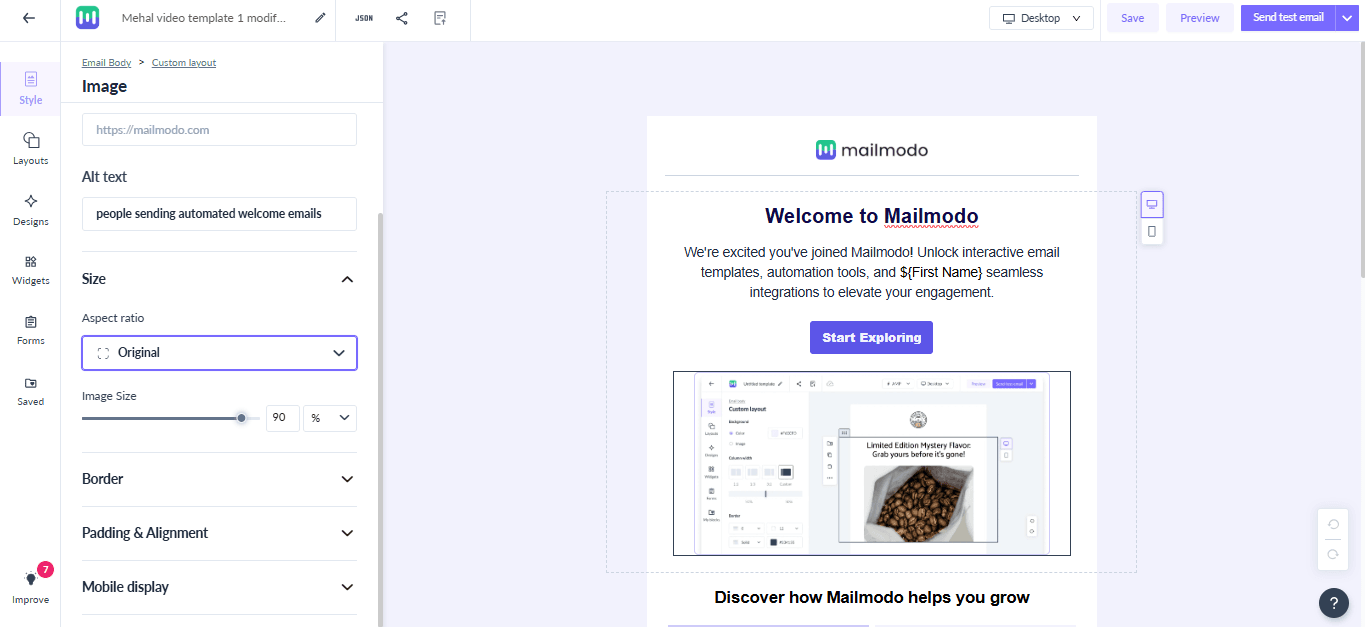Open the Desktop preview mode dropdown
Screen dimensions: 1365x627
(1041, 18)
